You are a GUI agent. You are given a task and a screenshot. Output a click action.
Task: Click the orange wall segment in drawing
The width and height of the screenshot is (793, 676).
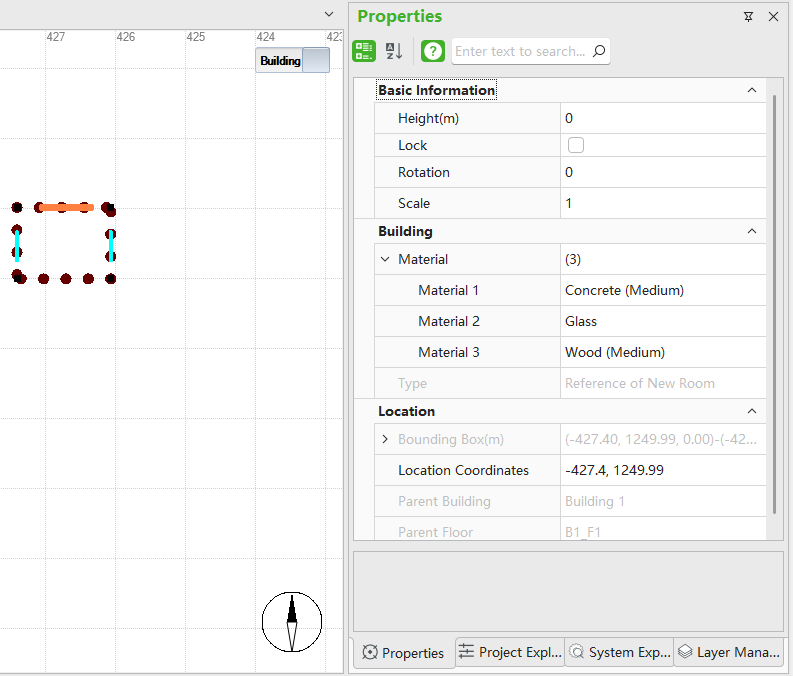(x=67, y=208)
